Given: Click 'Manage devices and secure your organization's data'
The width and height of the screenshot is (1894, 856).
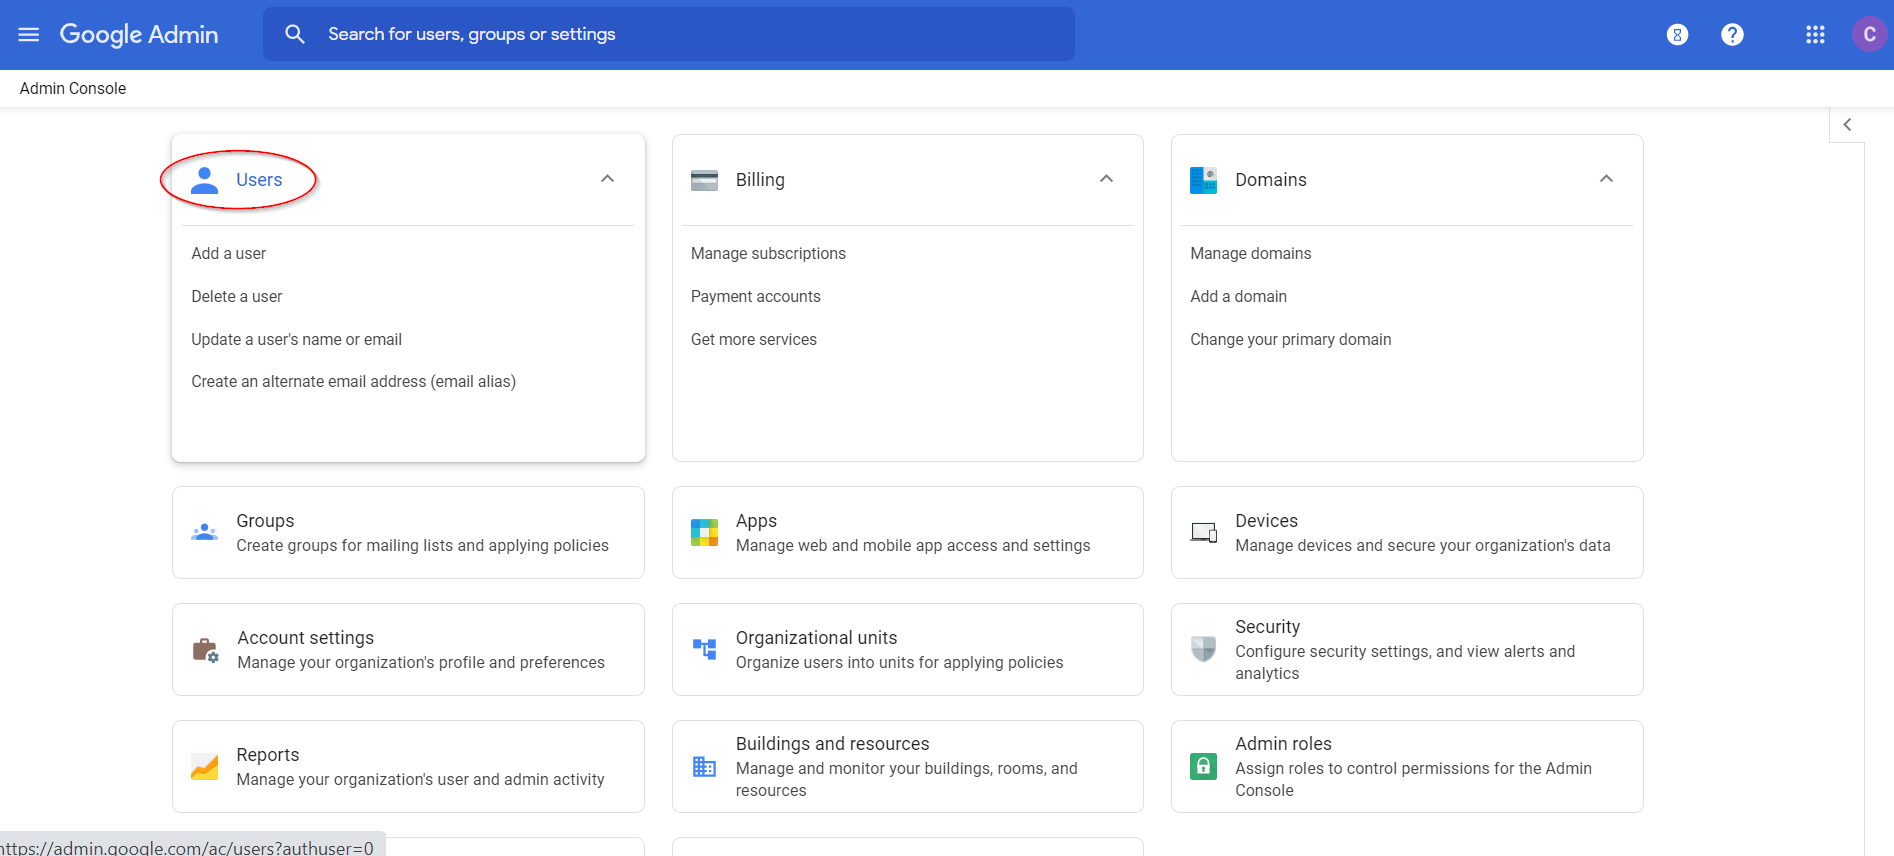Looking at the screenshot, I should click(1423, 546).
